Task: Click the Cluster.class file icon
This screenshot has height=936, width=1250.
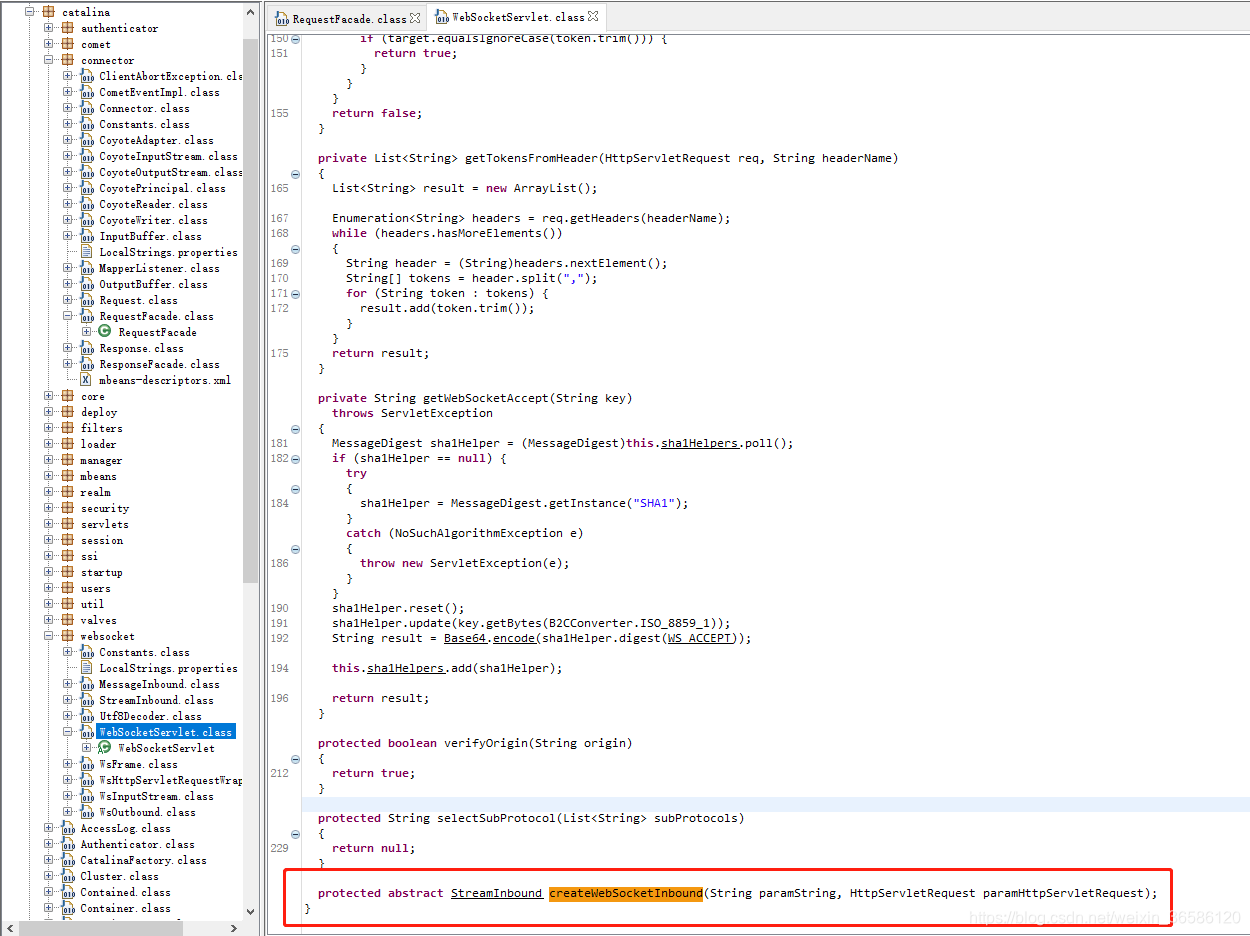Action: point(68,876)
